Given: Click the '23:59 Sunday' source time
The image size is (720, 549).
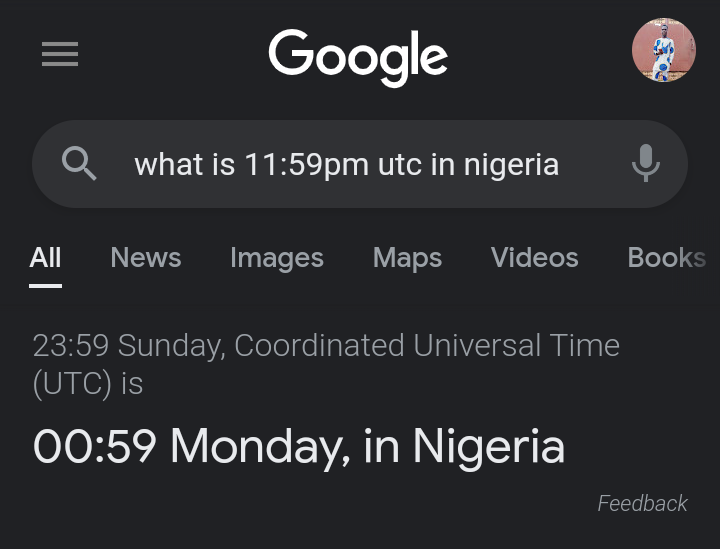Looking at the screenshot, I should click(x=129, y=346).
